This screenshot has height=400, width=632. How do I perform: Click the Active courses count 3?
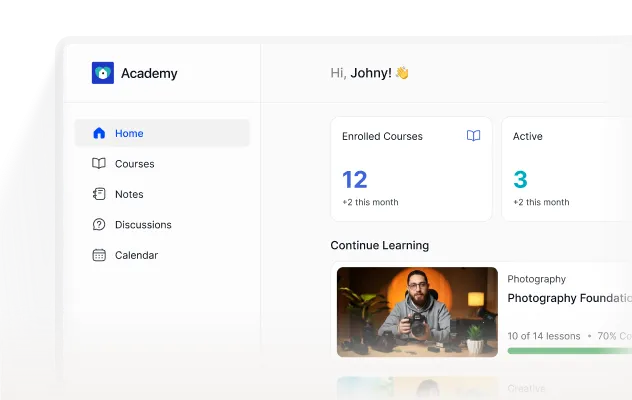pos(520,179)
